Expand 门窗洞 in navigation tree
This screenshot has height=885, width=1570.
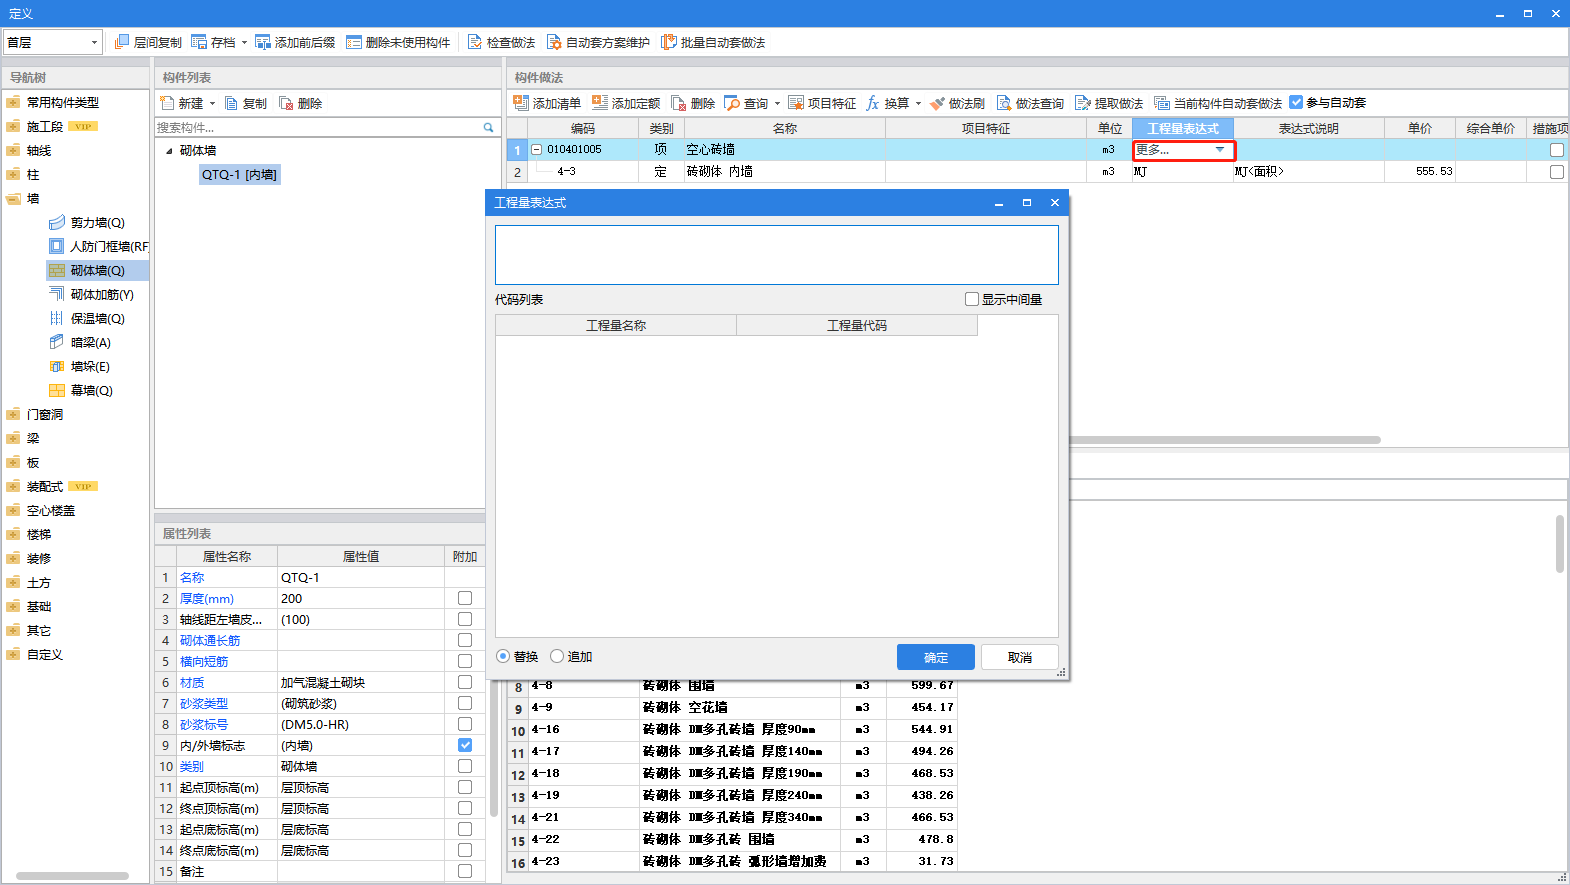(13, 414)
